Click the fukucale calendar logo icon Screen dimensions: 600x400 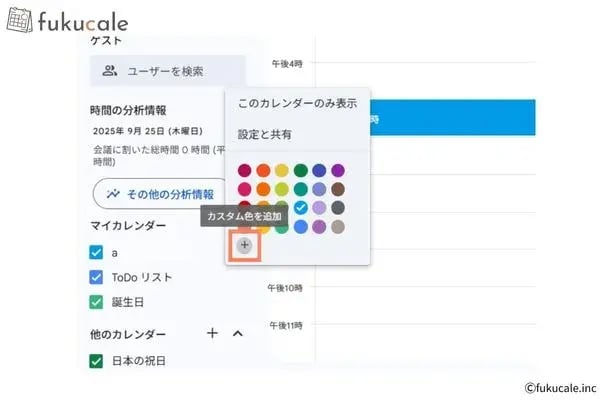point(19,20)
